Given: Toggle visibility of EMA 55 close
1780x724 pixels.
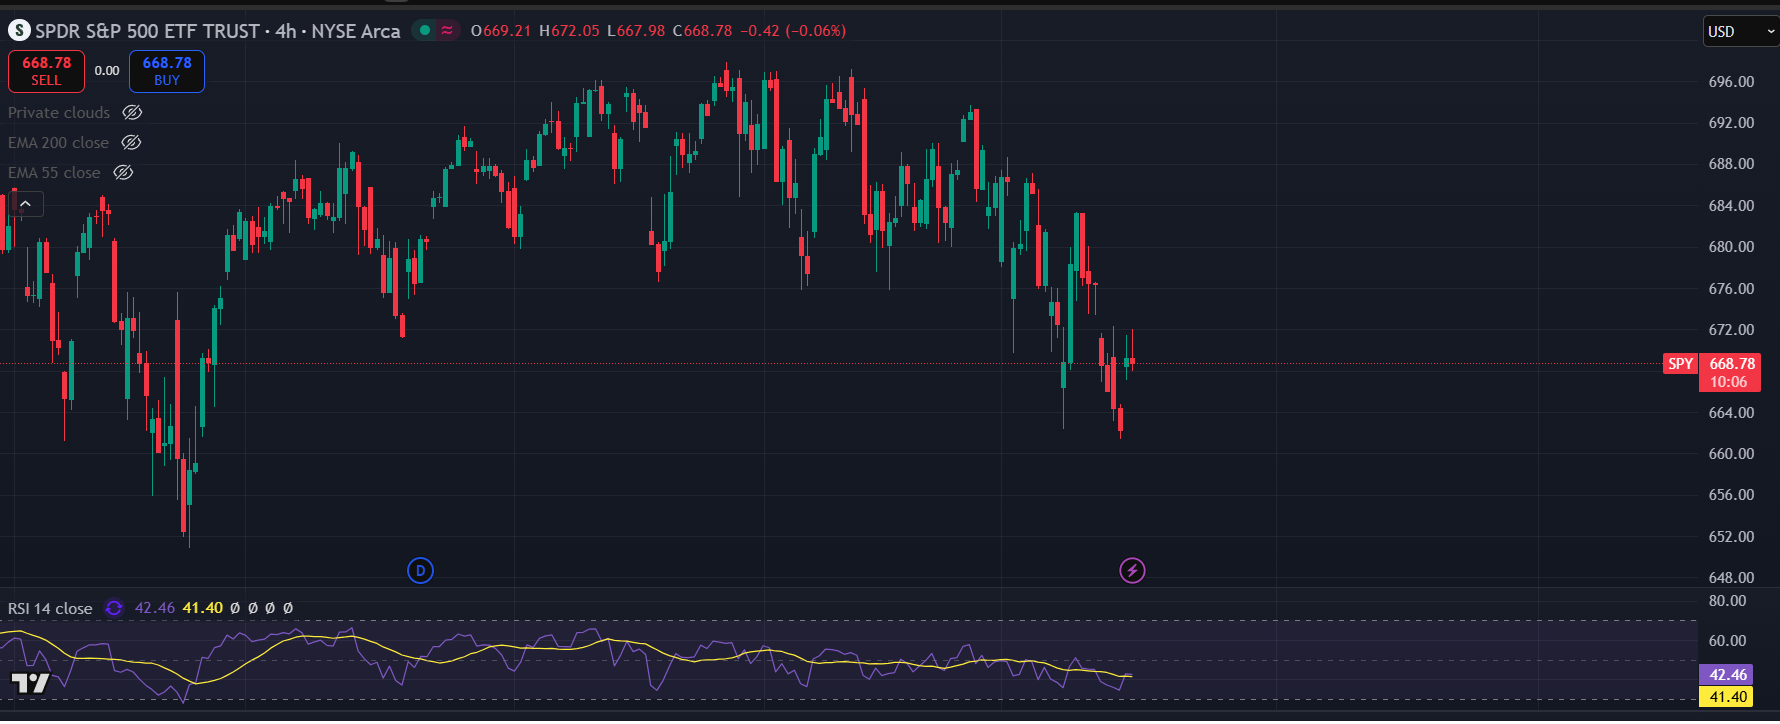Looking at the screenshot, I should 123,173.
